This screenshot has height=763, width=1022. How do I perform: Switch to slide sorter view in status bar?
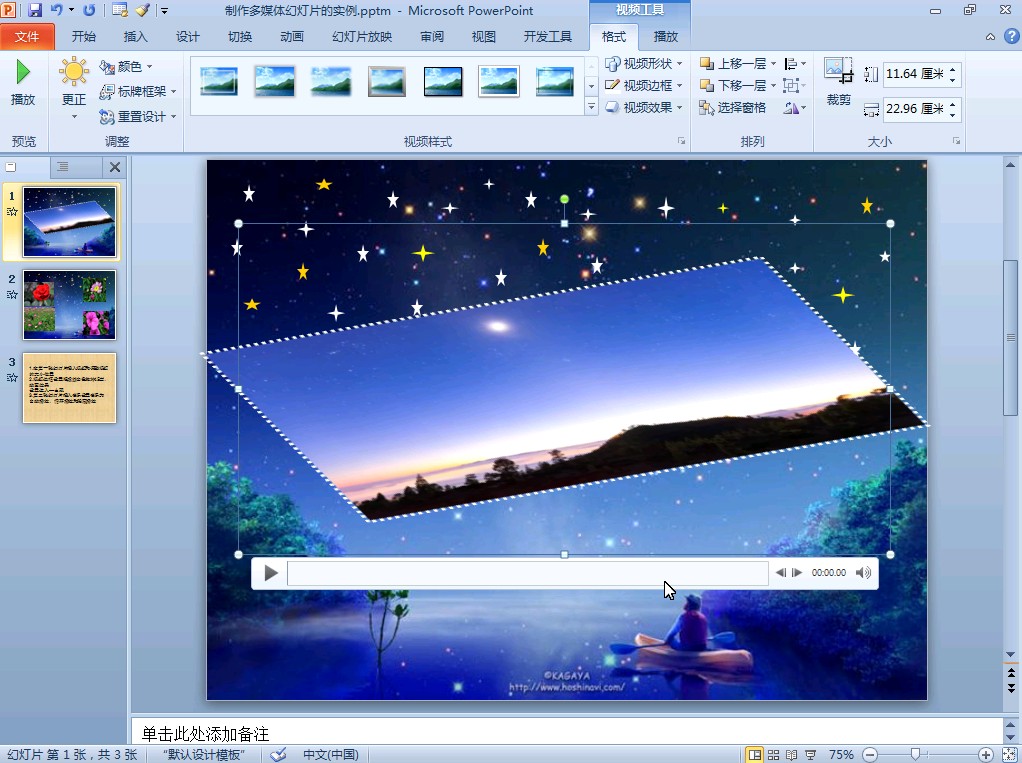(x=773, y=755)
